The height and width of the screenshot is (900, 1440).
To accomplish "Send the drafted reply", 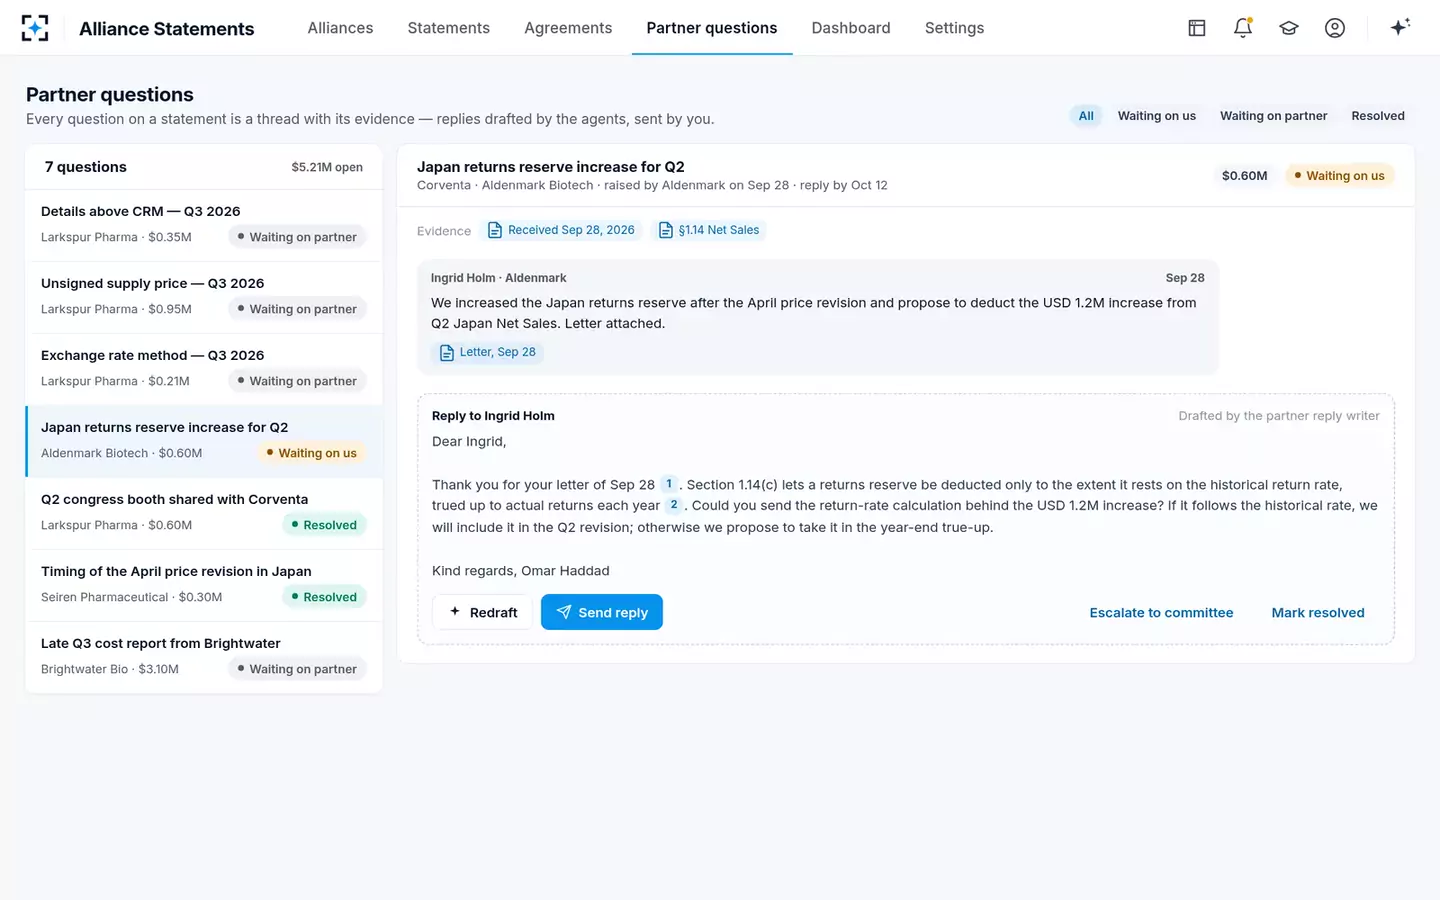I will point(602,612).
